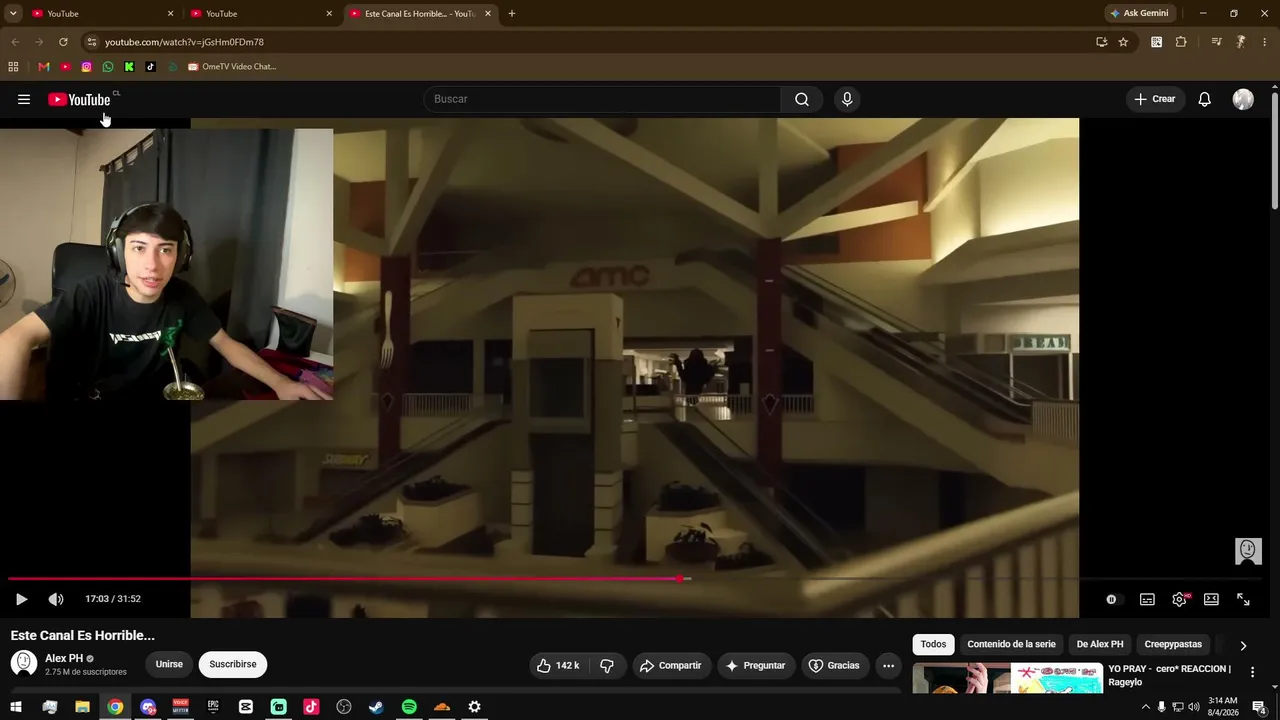Select the Creepypastas filter chip
The width and height of the screenshot is (1280, 720).
1173,644
